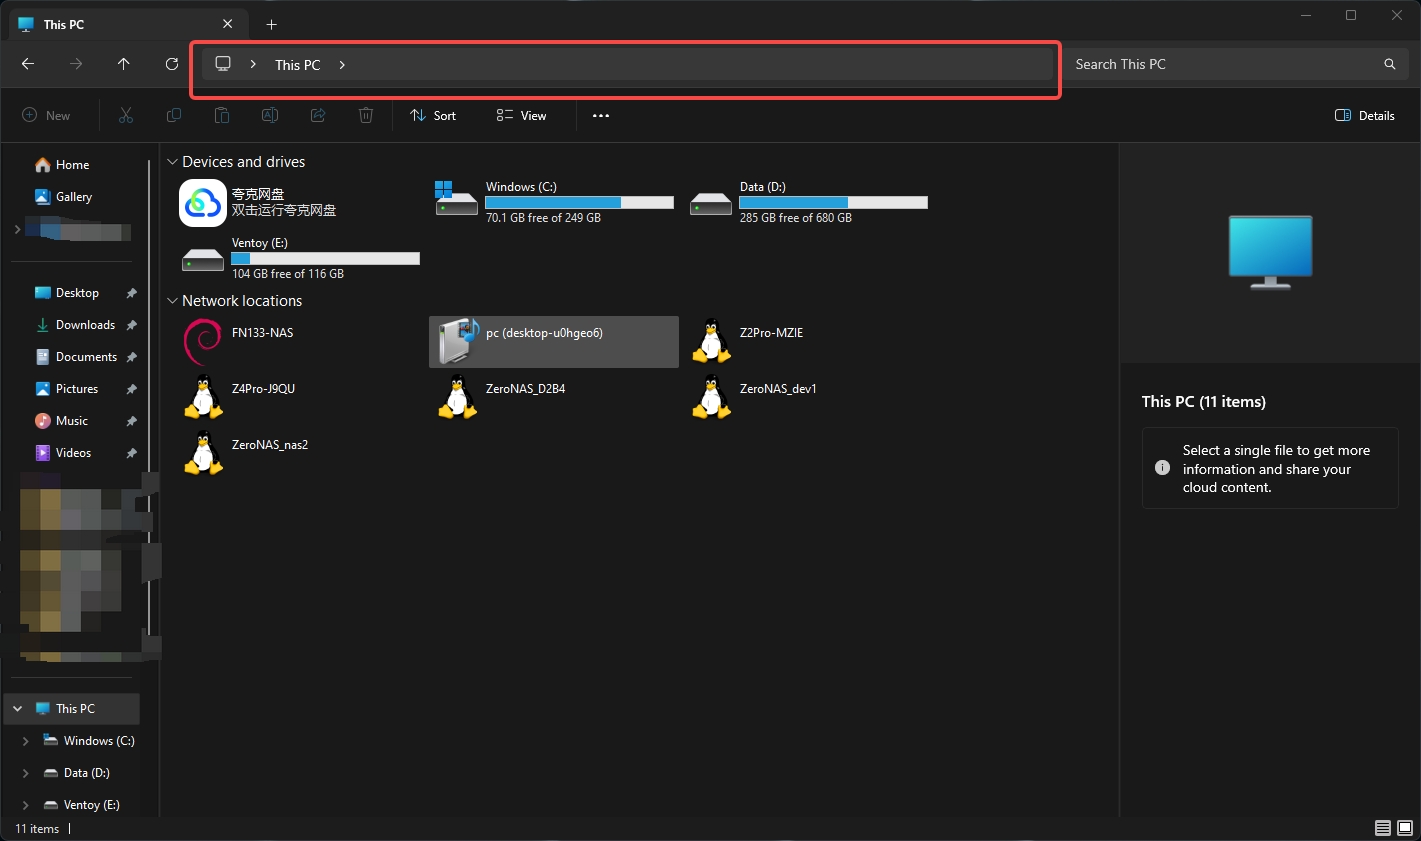1421x841 pixels.
Task: Collapse This PC in navigation tree
Action: pos(18,709)
